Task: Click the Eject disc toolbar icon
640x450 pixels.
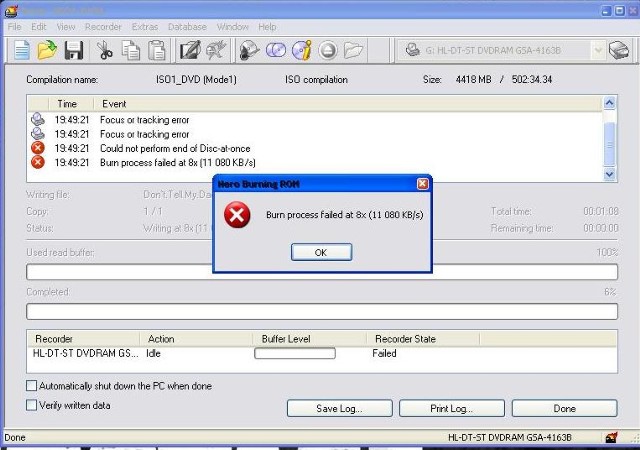Action: (328, 51)
